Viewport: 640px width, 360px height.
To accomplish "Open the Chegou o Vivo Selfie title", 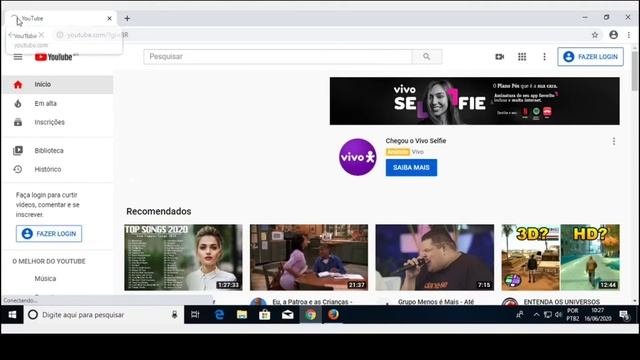I will coord(416,141).
